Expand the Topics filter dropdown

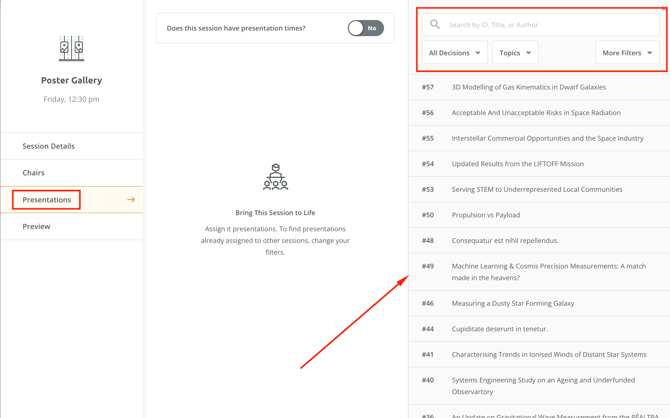click(515, 53)
